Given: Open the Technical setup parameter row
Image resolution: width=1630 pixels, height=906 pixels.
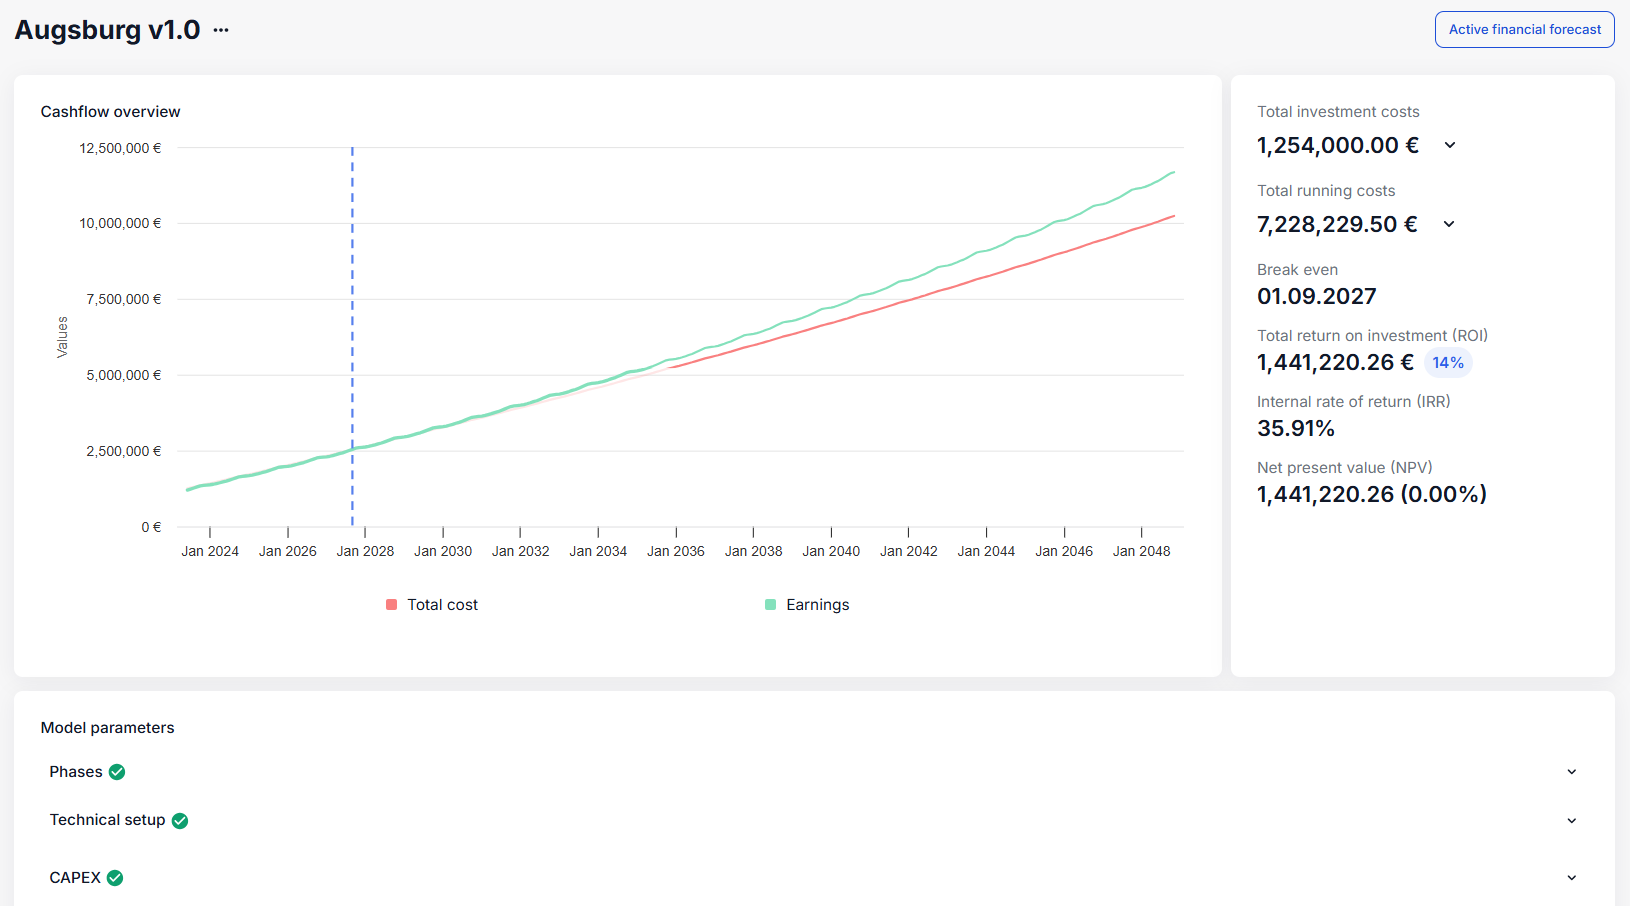Looking at the screenshot, I should [x=107, y=820].
